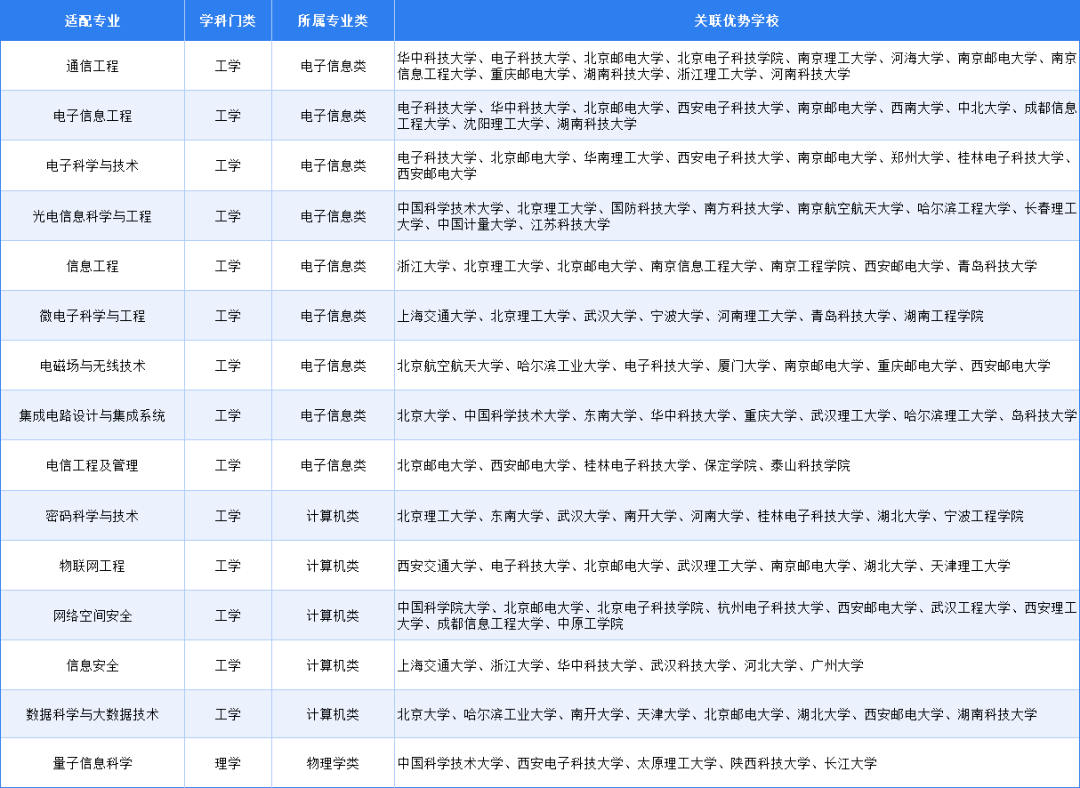Click the 电子信息类 cell for 通信工程
This screenshot has height=788, width=1080.
click(x=332, y=66)
